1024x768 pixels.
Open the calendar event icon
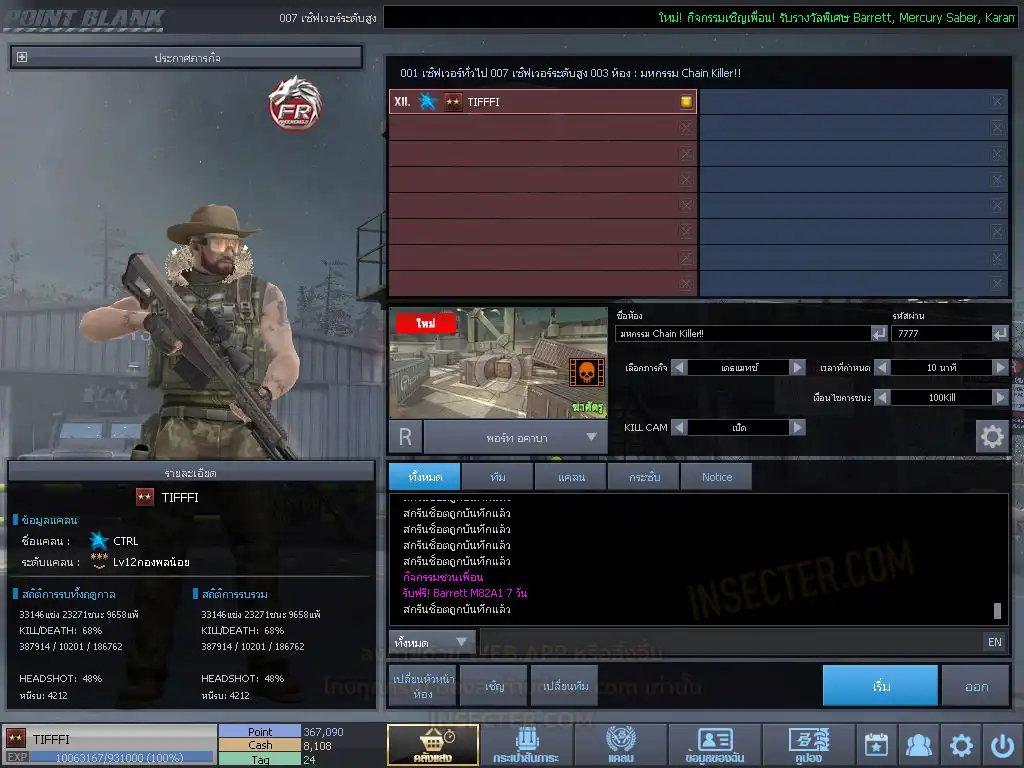(x=876, y=745)
